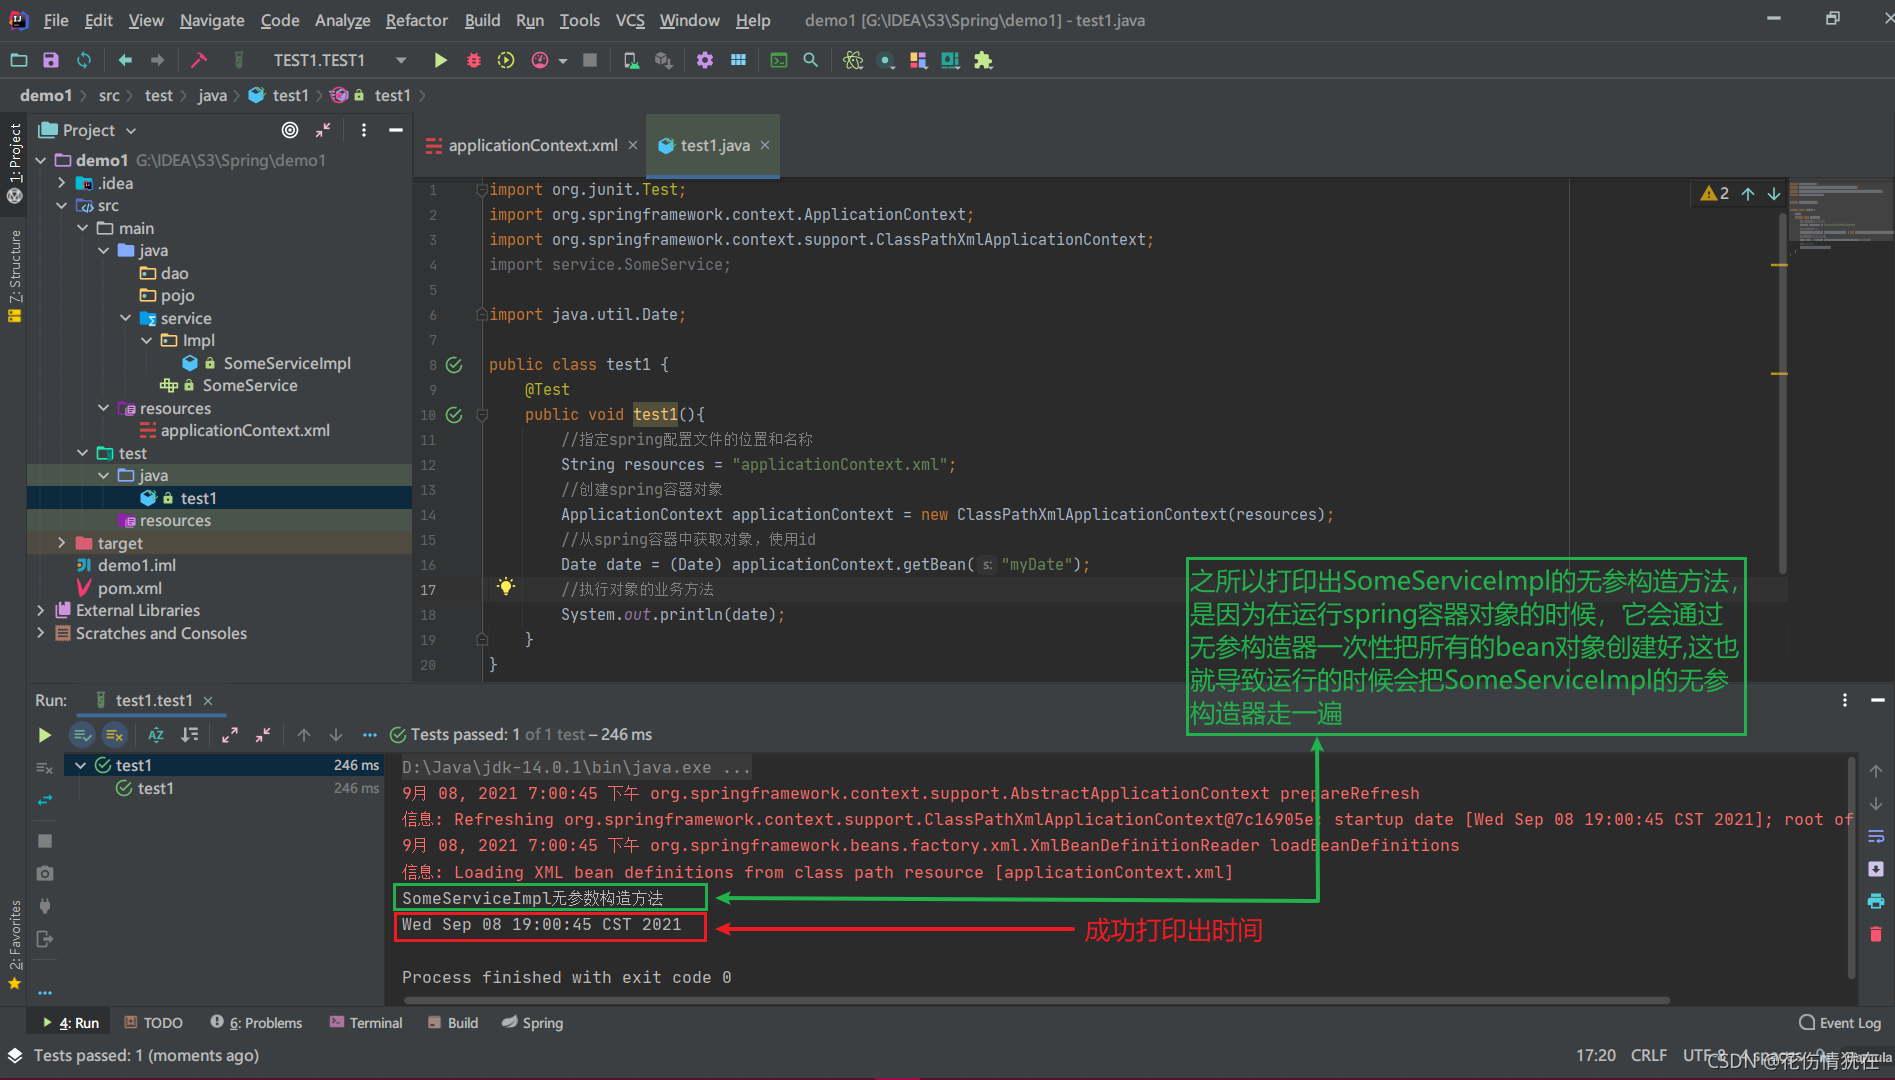
Task: Click the Synchronize refresh icon in toolbar
Action: [84, 60]
